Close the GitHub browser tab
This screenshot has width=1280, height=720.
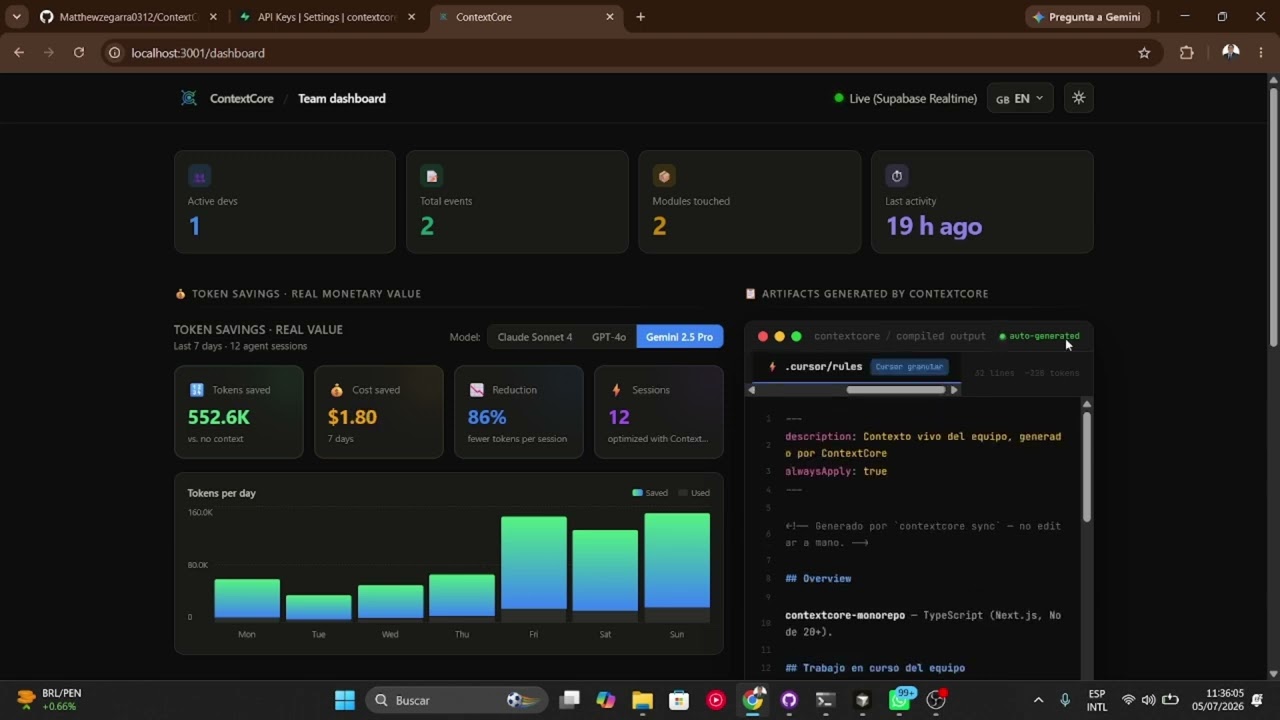coord(213,17)
